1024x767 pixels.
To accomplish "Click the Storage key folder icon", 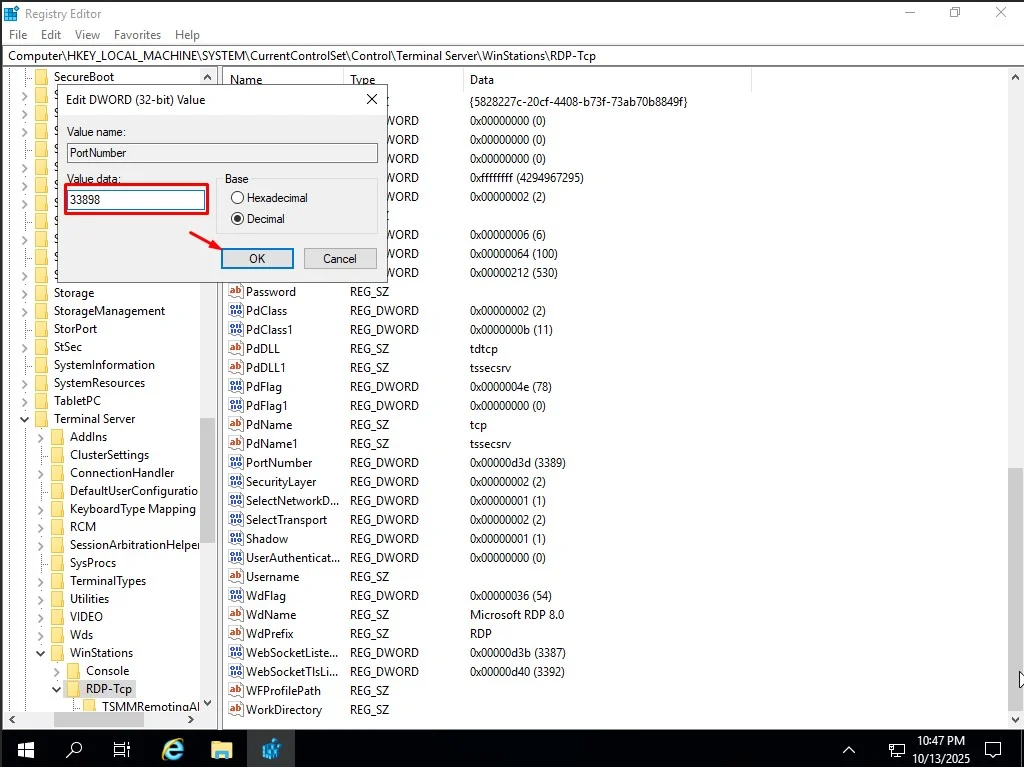I will [43, 292].
